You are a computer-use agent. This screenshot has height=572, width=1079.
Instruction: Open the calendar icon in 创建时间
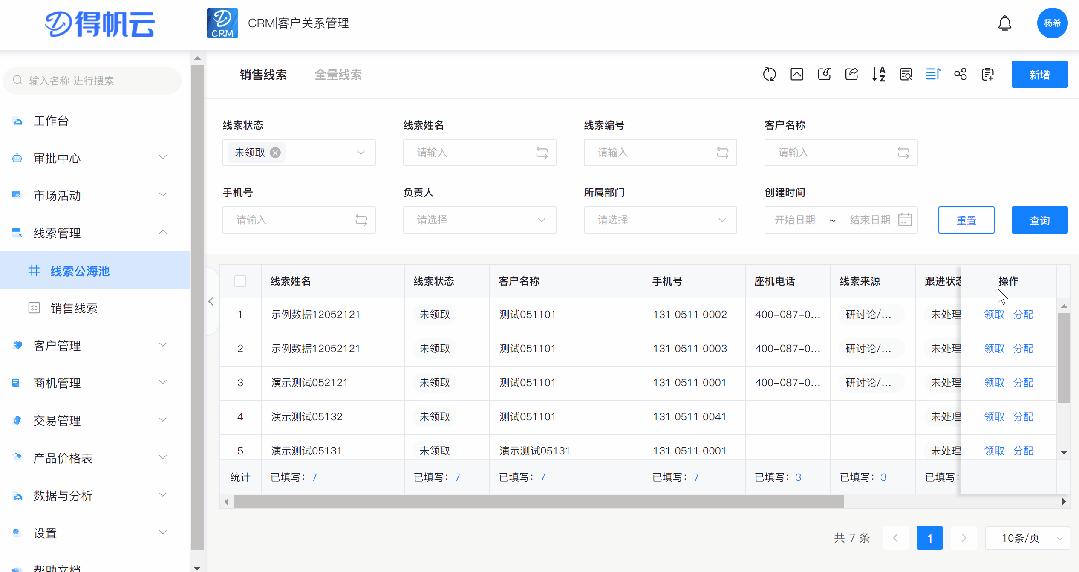(906, 220)
